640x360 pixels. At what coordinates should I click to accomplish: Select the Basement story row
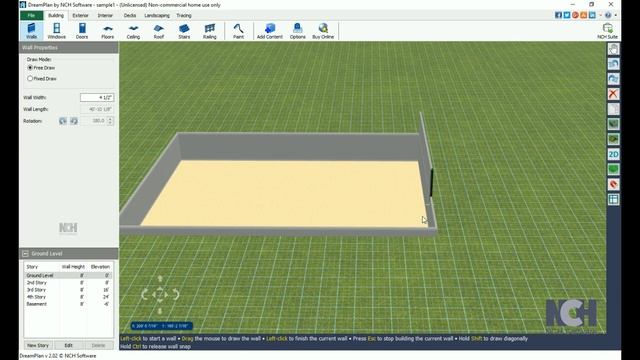click(x=68, y=304)
